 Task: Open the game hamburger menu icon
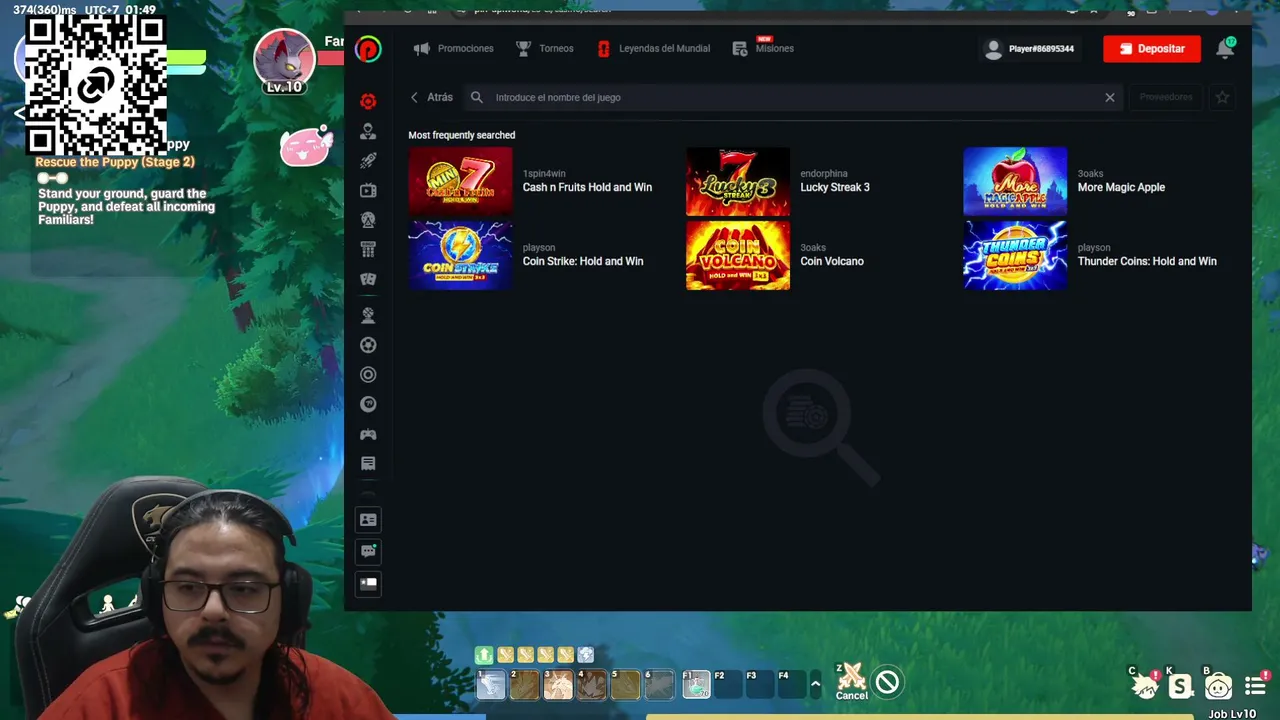click(1255, 686)
